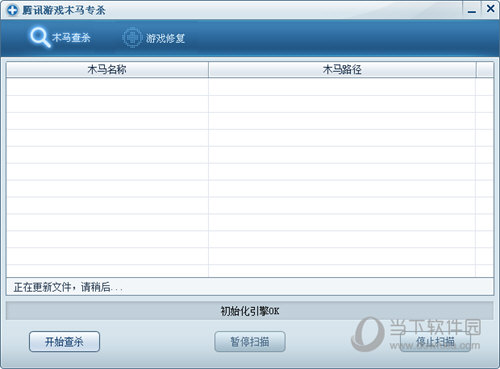Sort by 木马路径 column header
The width and height of the screenshot is (500, 369).
pyautogui.click(x=342, y=69)
